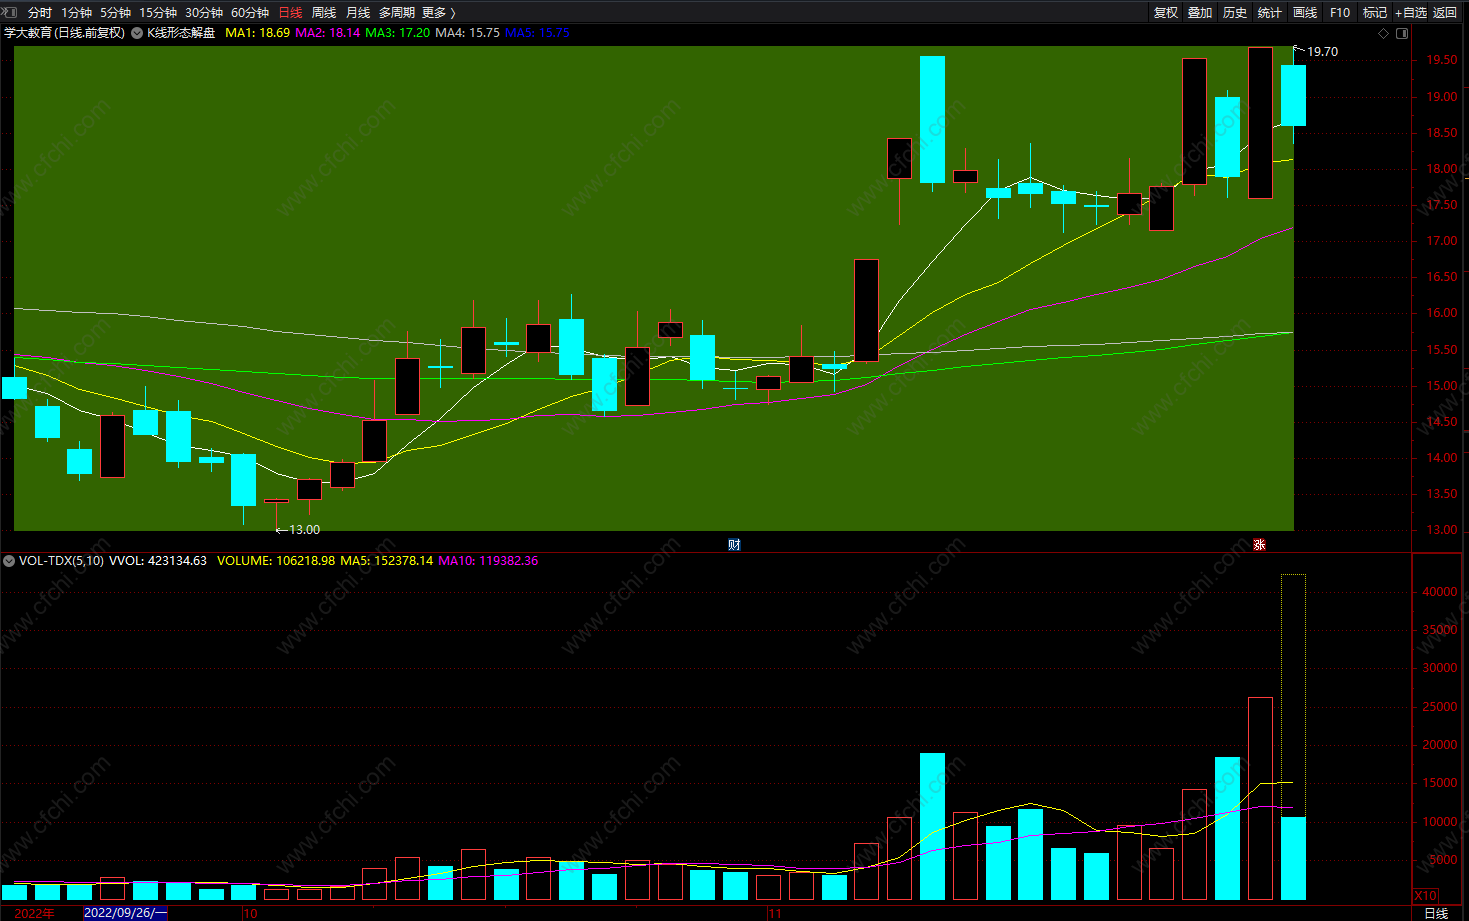Select the 60分钟 period tab
This screenshot has width=1469, height=921.
click(249, 13)
